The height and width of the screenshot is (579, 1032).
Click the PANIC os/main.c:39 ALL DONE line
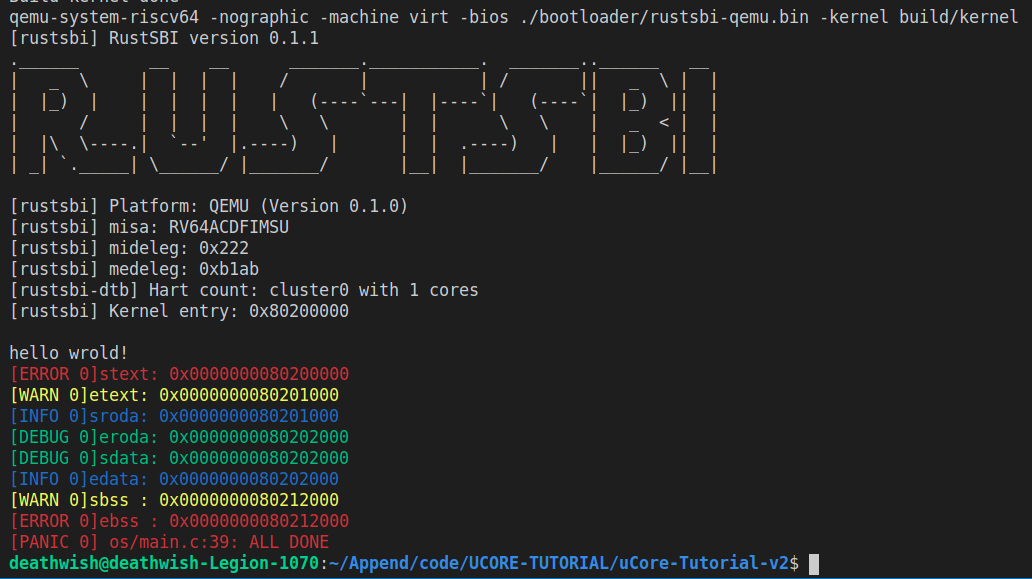(169, 543)
